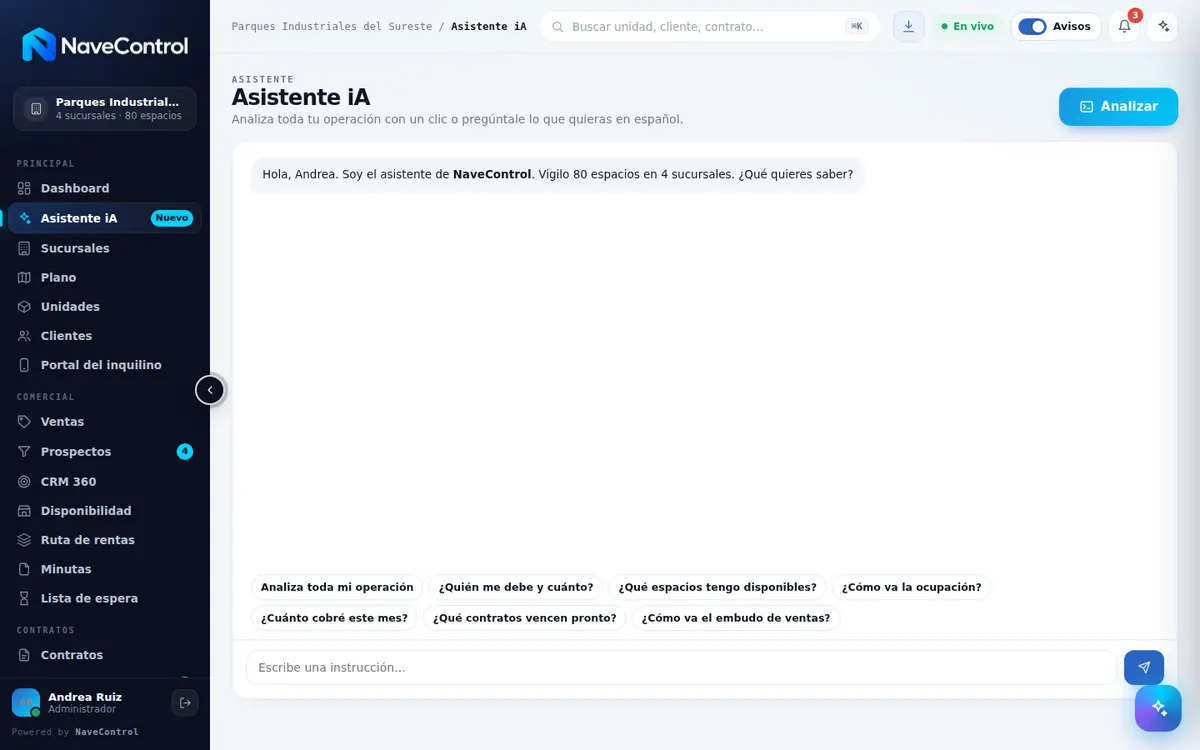Open the Plano map view
The image size is (1200, 750).
point(105,277)
